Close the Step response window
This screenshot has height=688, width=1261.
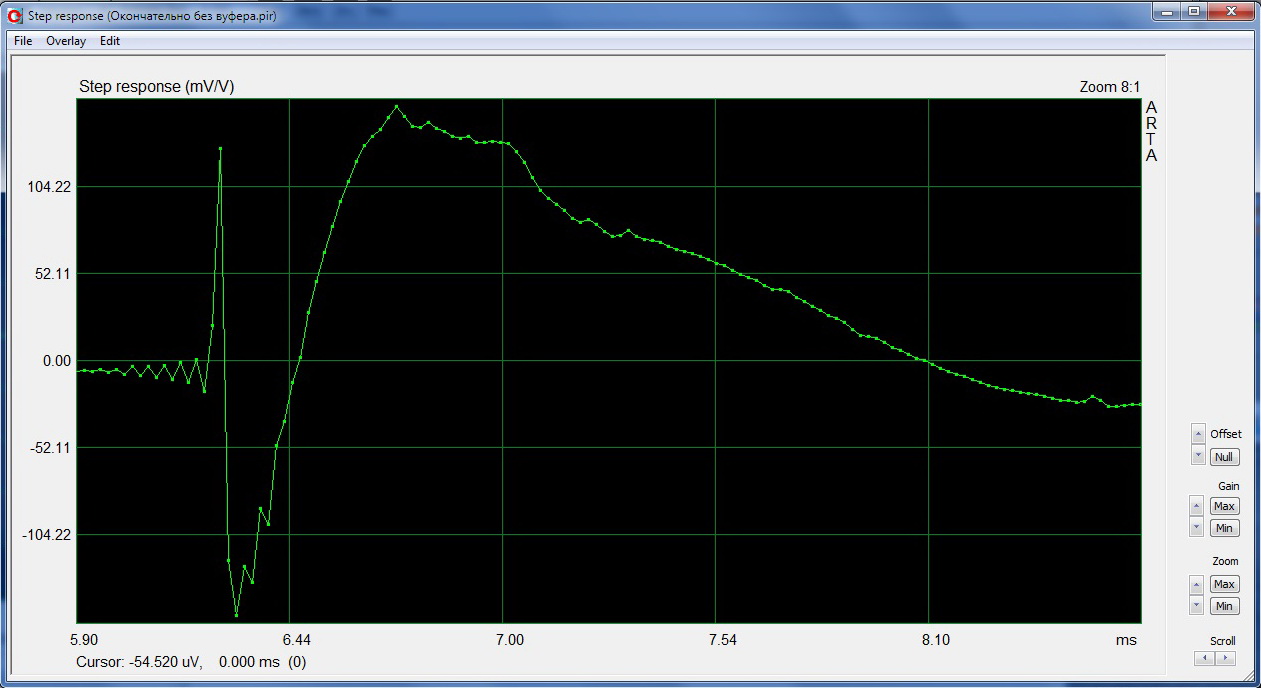coord(1231,11)
